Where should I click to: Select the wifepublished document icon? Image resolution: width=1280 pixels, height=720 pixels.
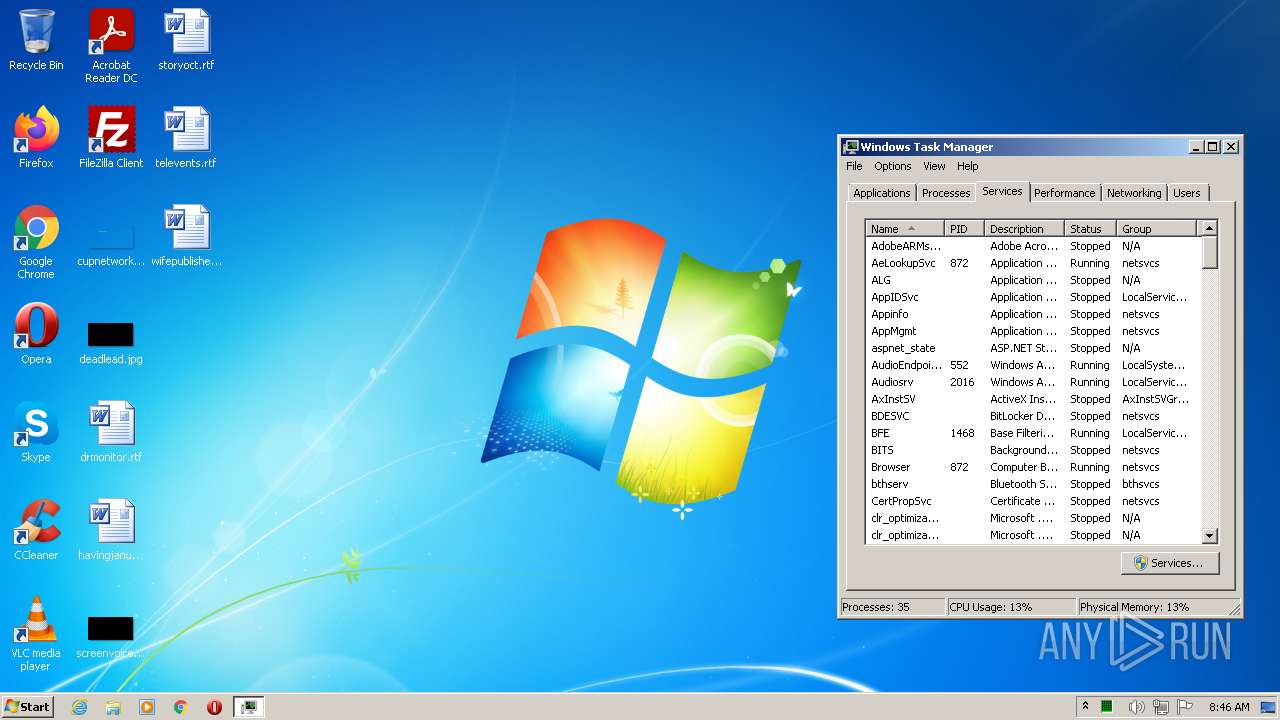click(x=186, y=237)
